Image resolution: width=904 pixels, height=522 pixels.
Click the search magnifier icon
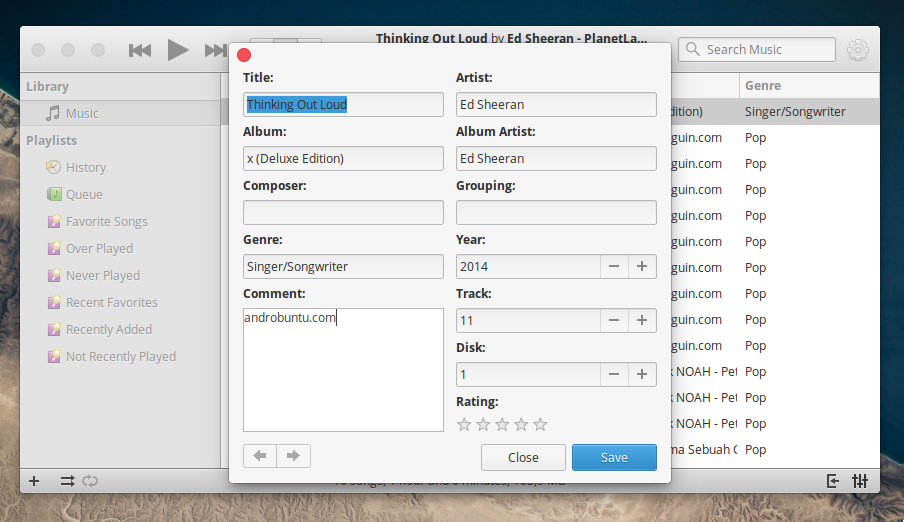click(693, 49)
